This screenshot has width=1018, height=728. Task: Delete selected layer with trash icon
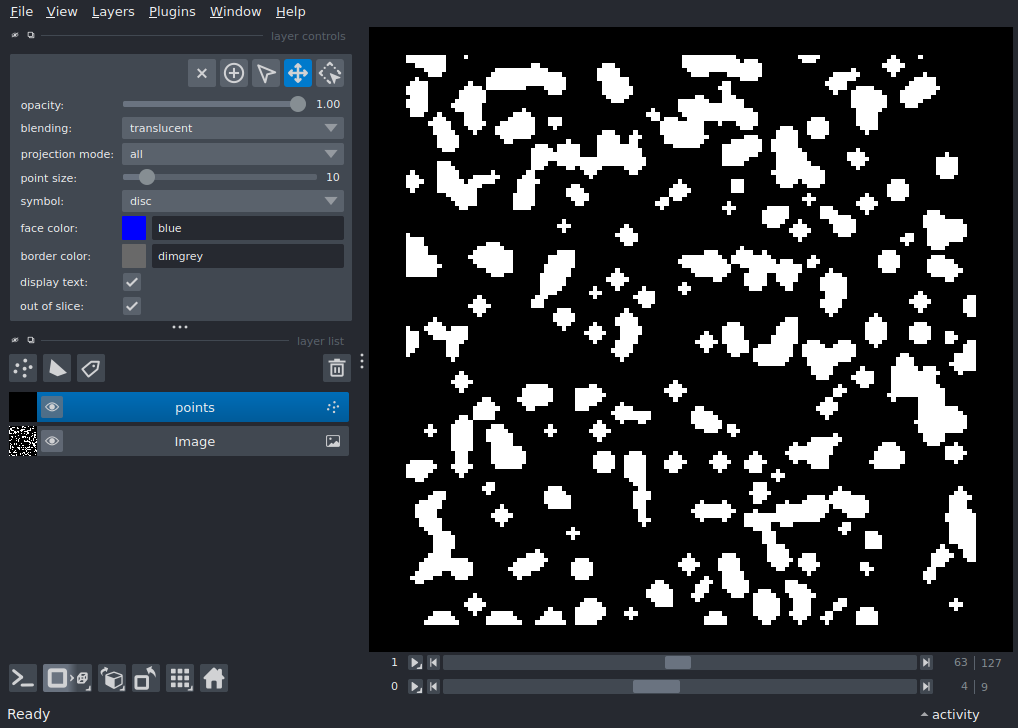pos(337,368)
